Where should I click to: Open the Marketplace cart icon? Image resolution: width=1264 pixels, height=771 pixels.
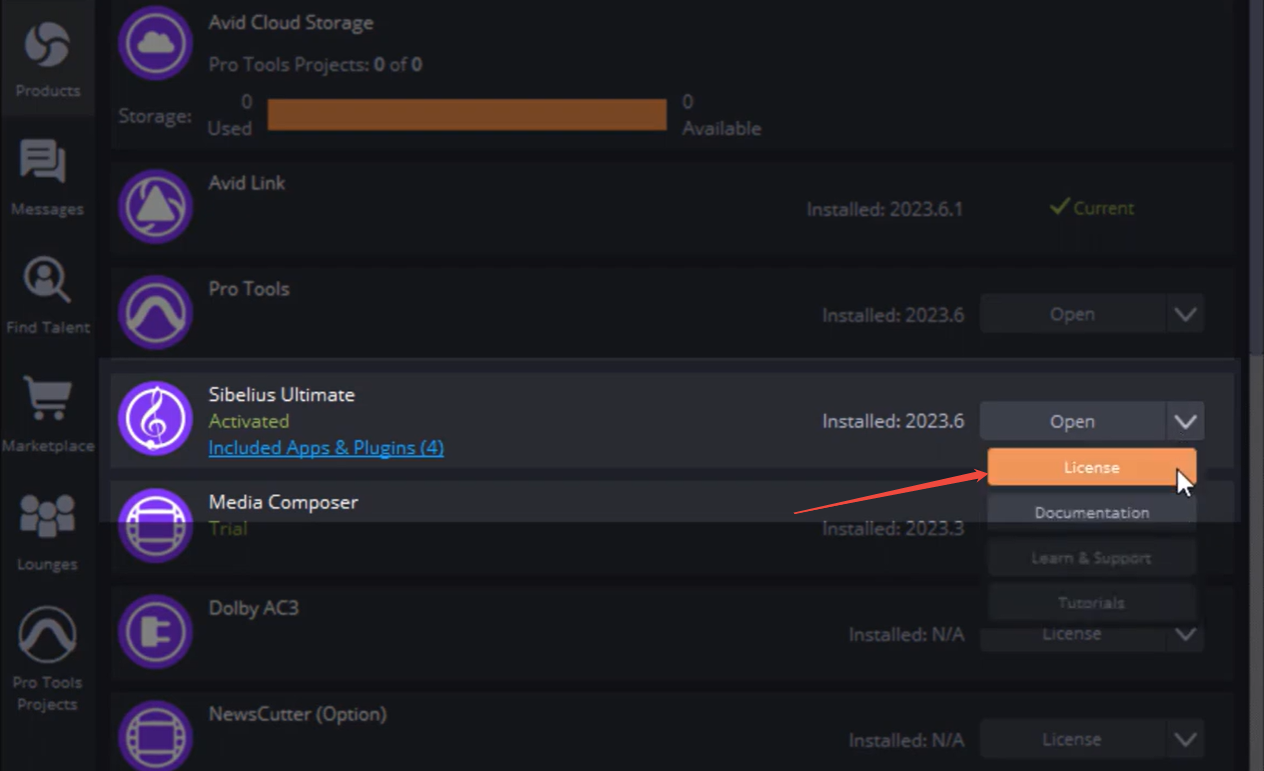tap(47, 412)
